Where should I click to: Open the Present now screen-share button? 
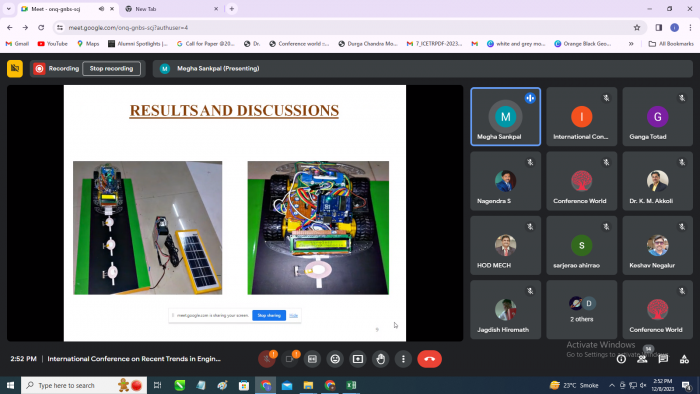click(x=358, y=359)
